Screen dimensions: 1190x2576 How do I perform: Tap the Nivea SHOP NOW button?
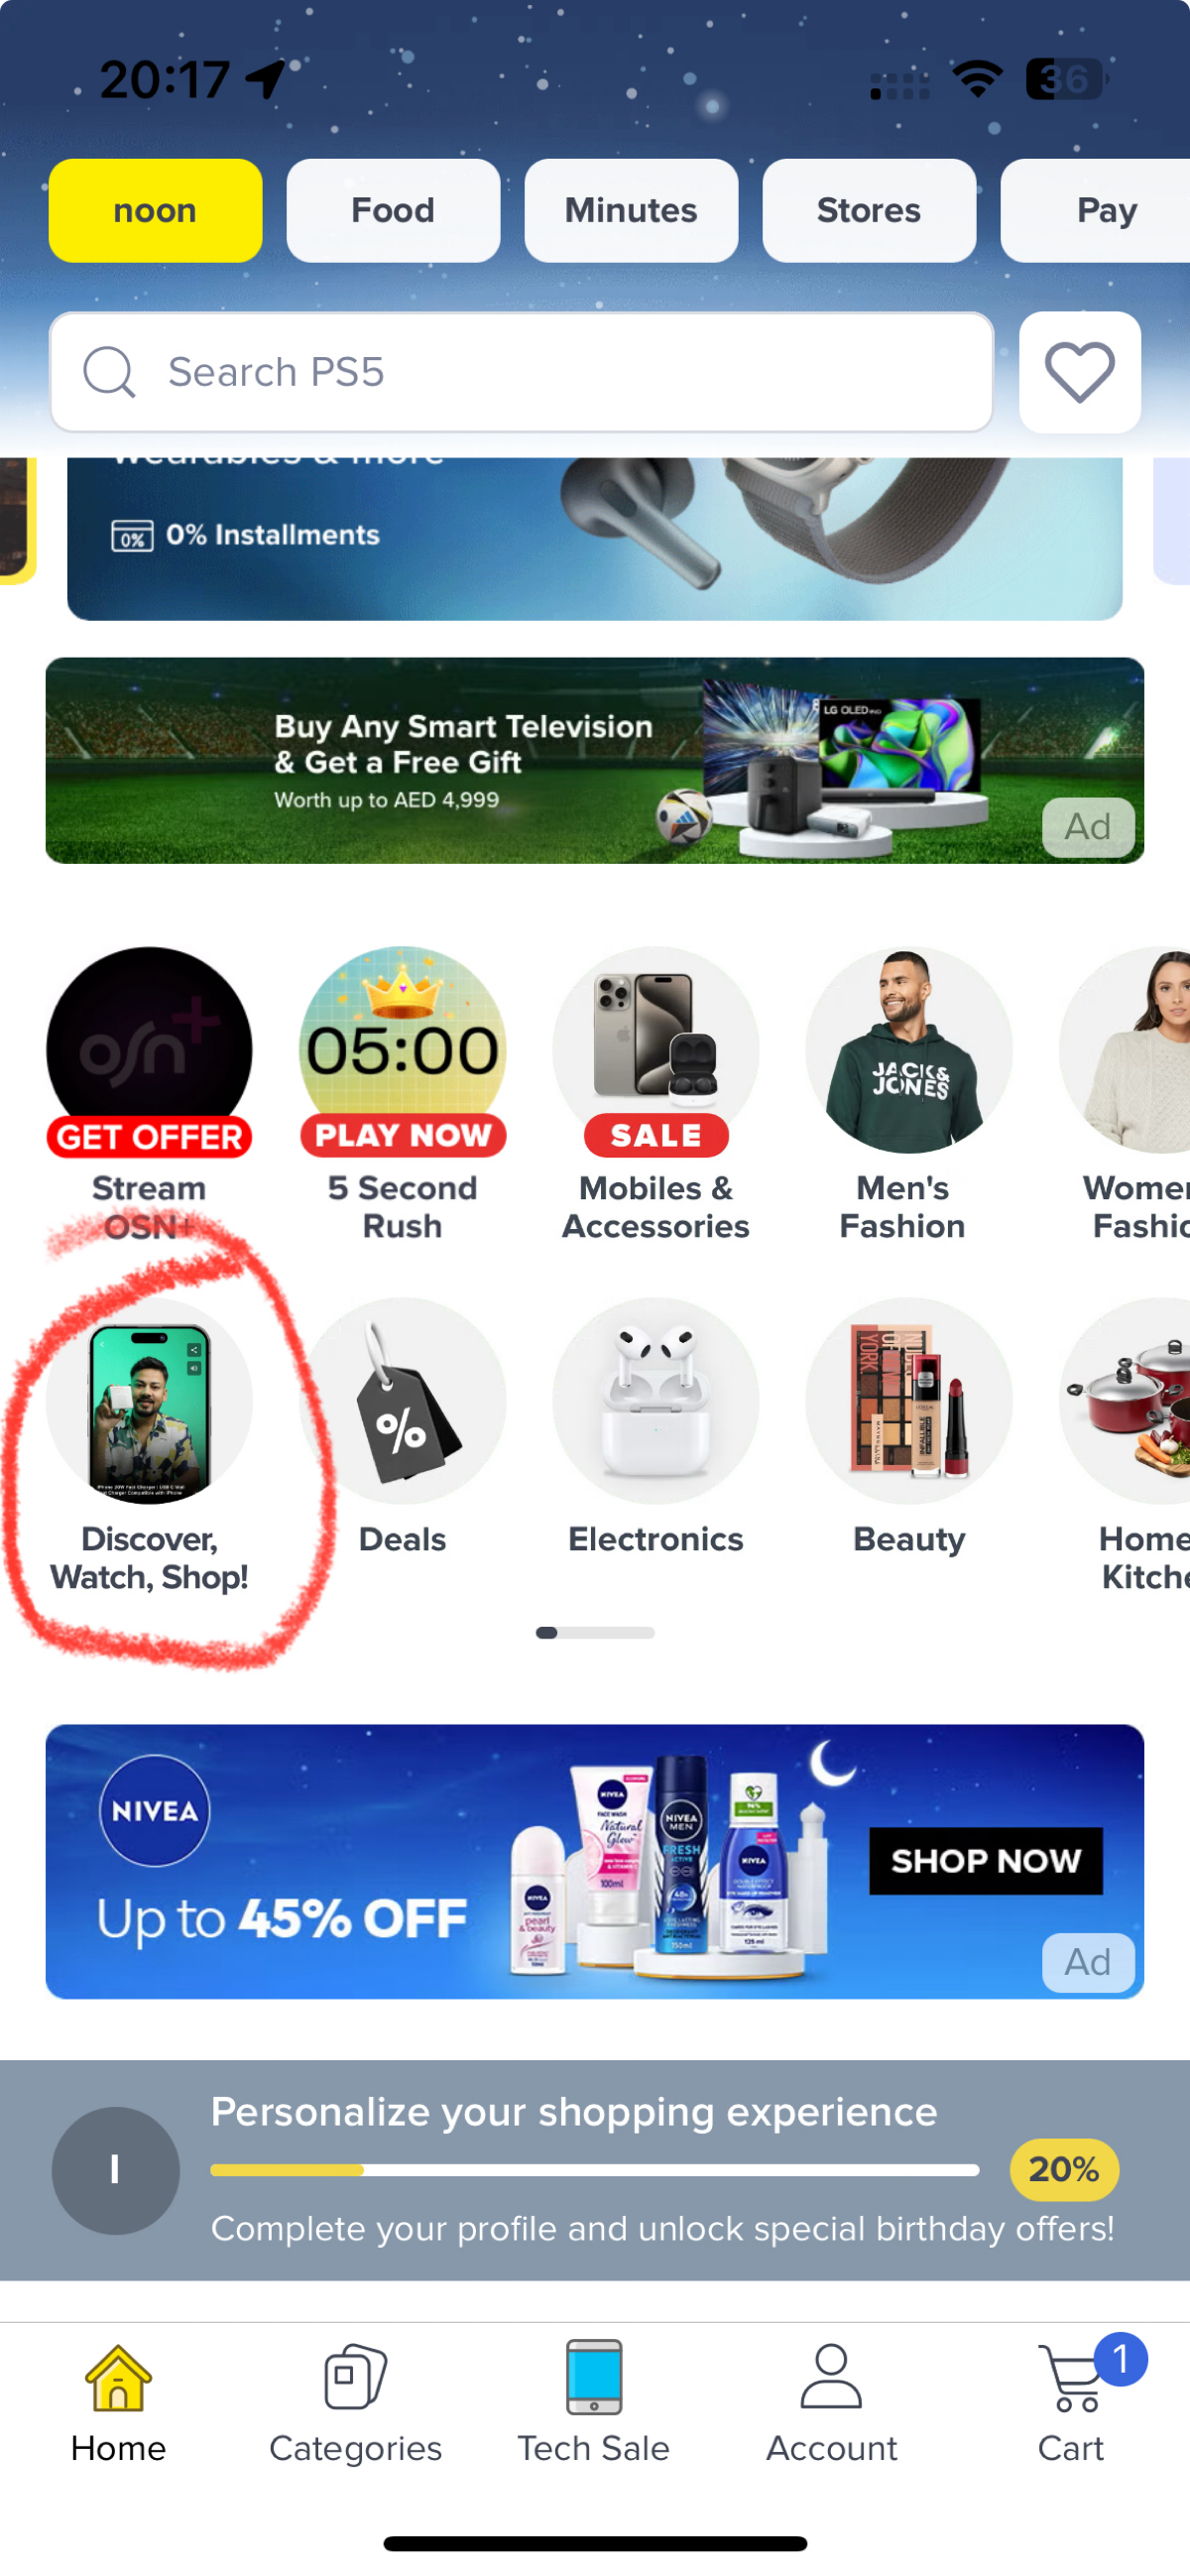tap(986, 1861)
